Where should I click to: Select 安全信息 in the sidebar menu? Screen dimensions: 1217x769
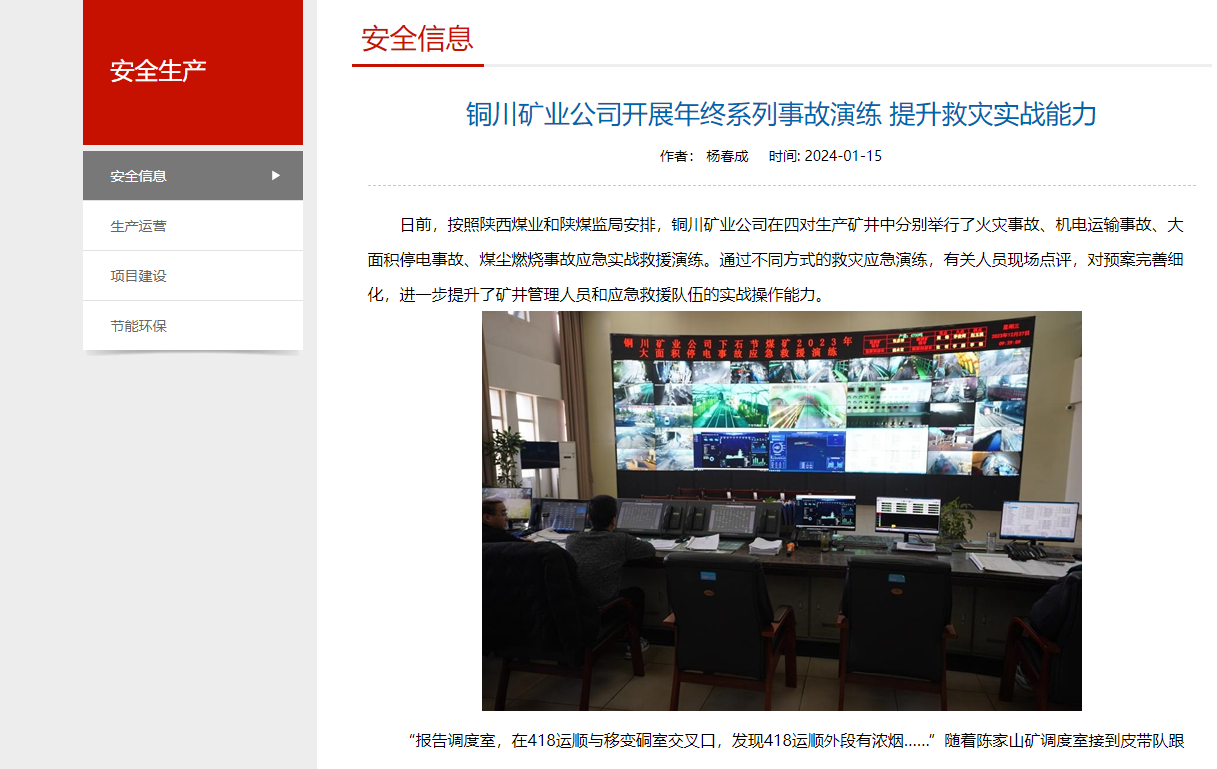coord(139,176)
